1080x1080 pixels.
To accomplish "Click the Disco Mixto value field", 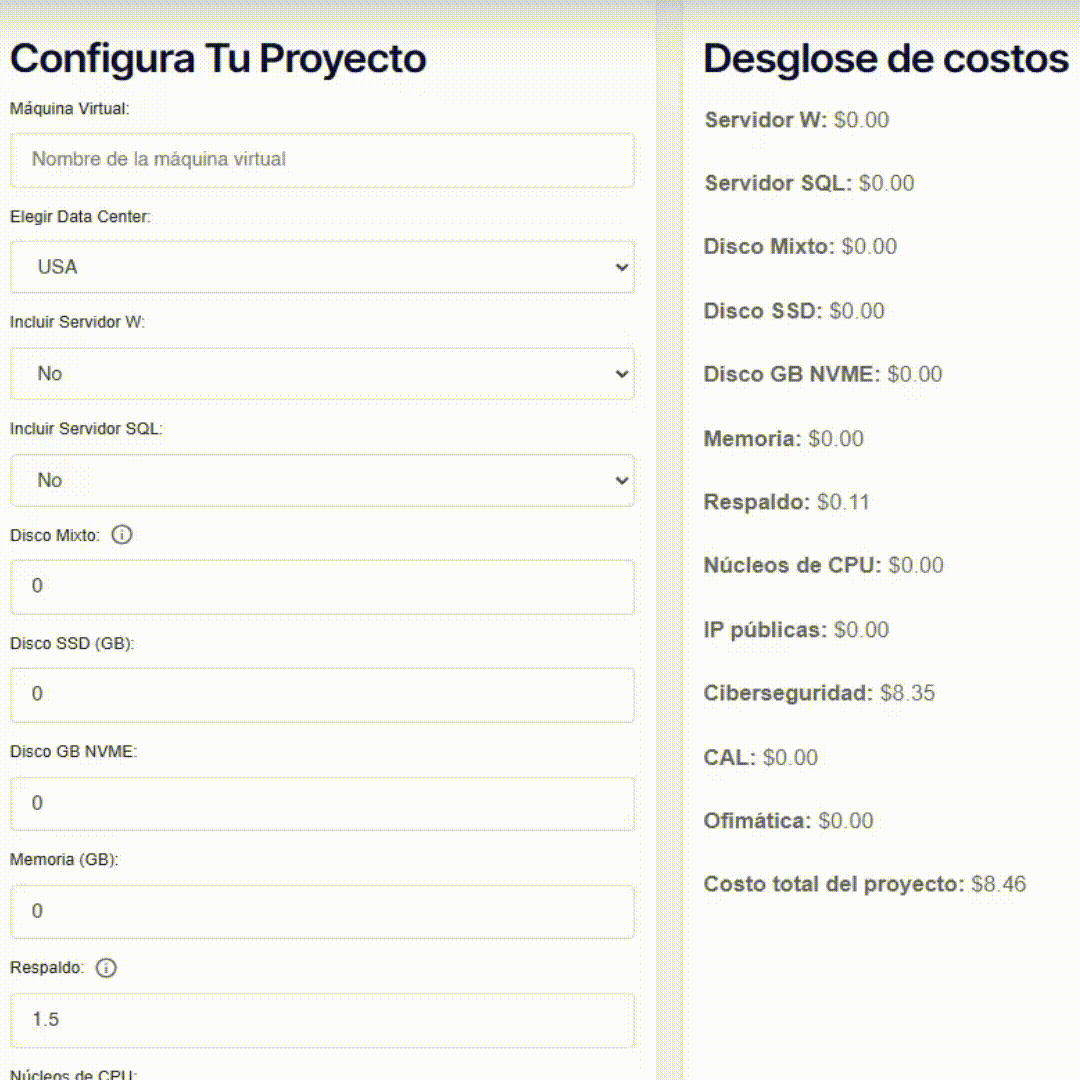I will click(x=322, y=587).
